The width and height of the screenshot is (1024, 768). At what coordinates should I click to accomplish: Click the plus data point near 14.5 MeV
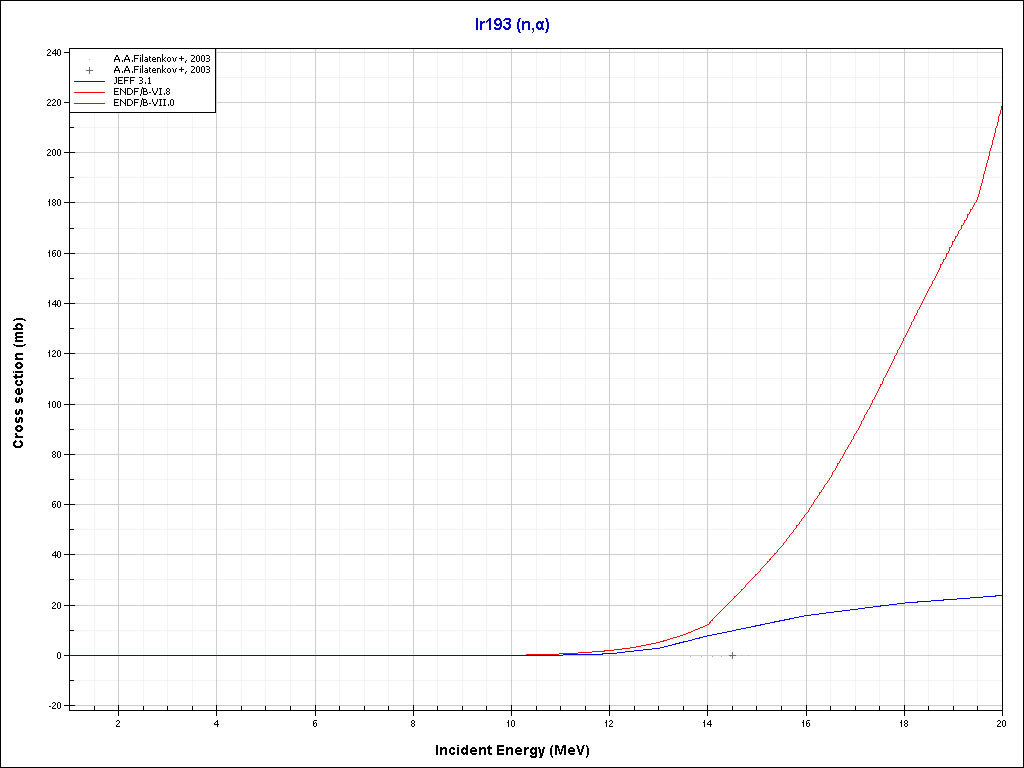(x=732, y=656)
